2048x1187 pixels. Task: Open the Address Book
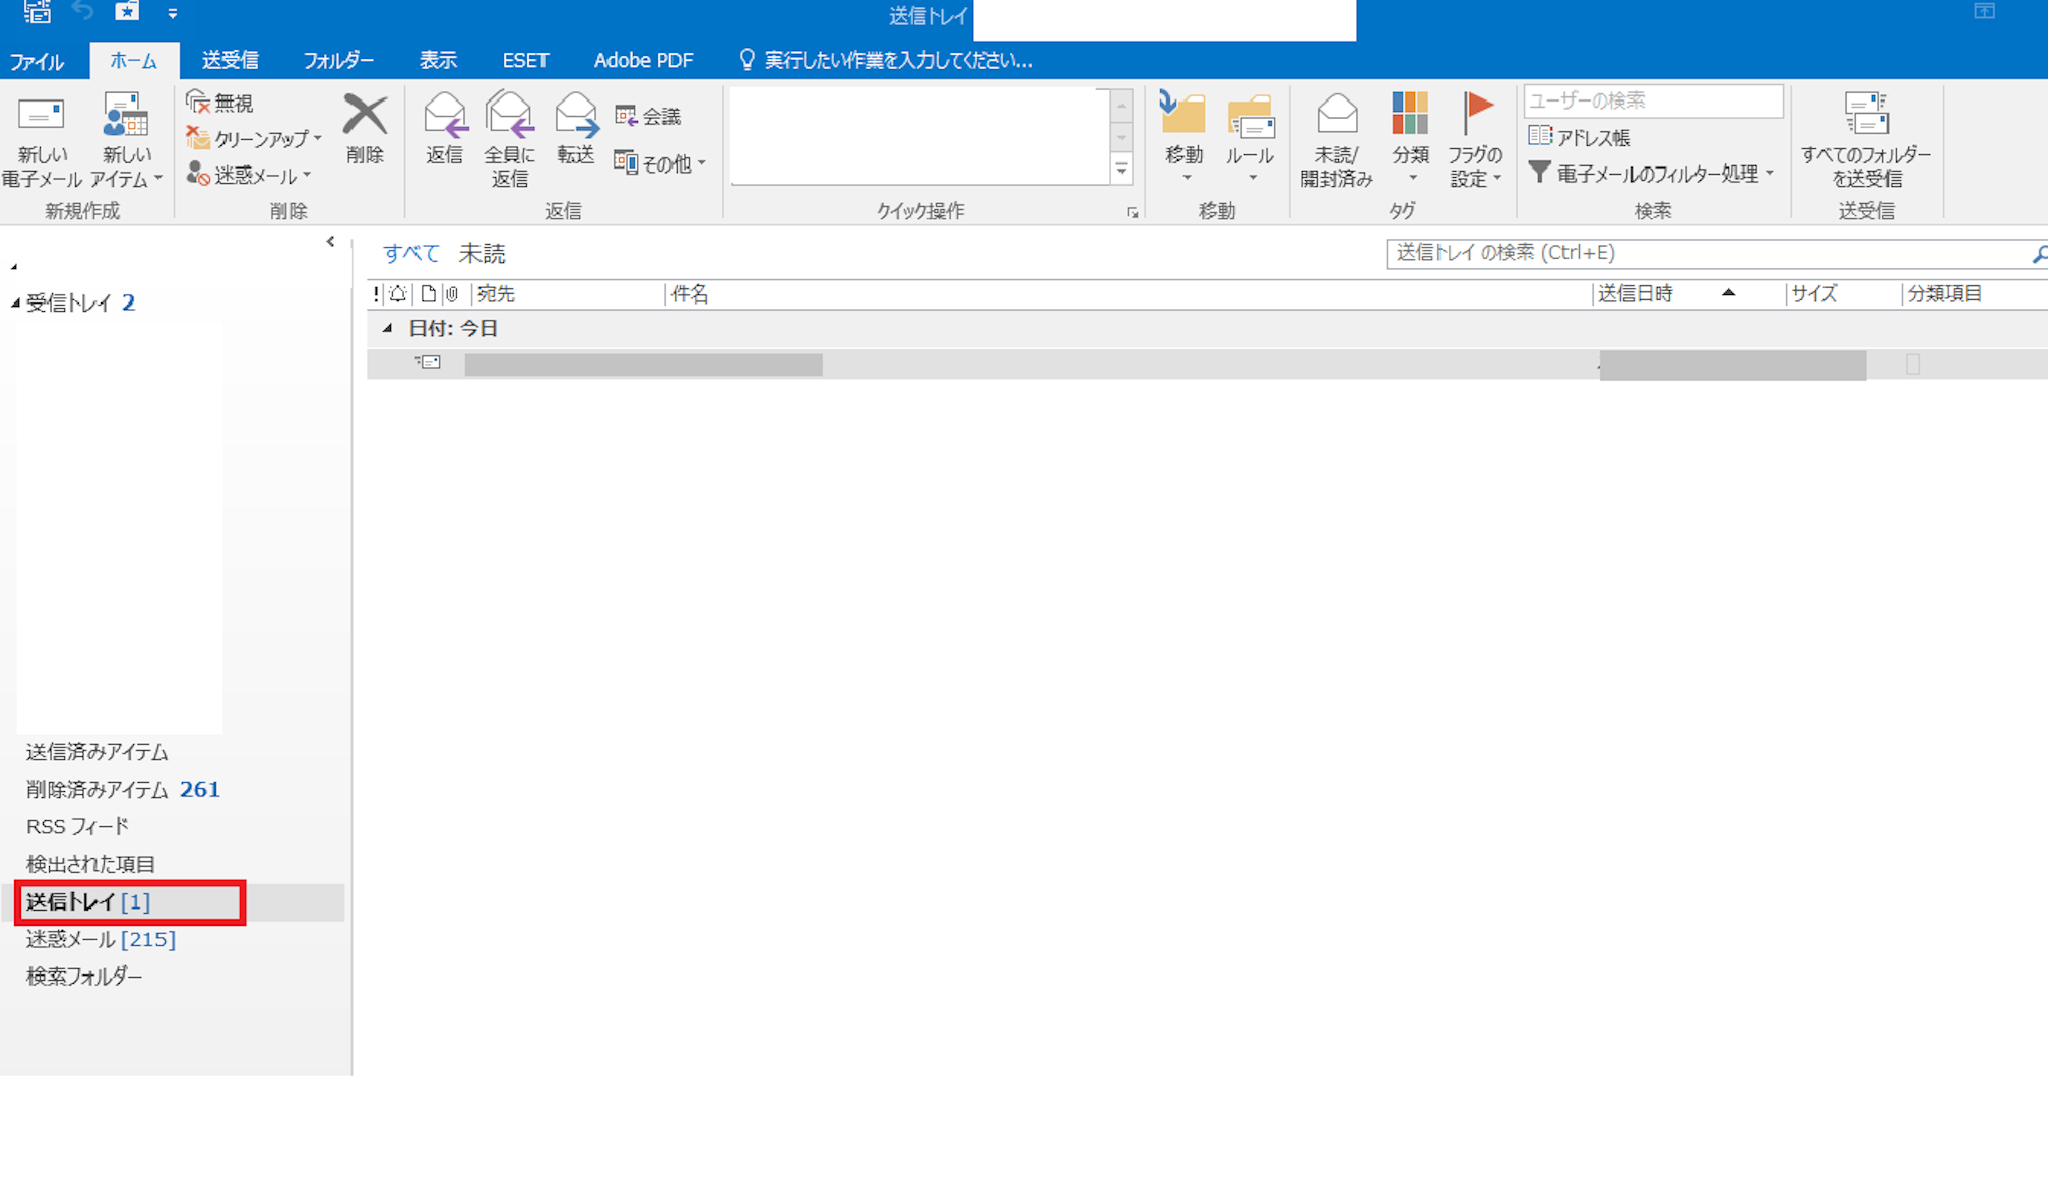click(1580, 137)
